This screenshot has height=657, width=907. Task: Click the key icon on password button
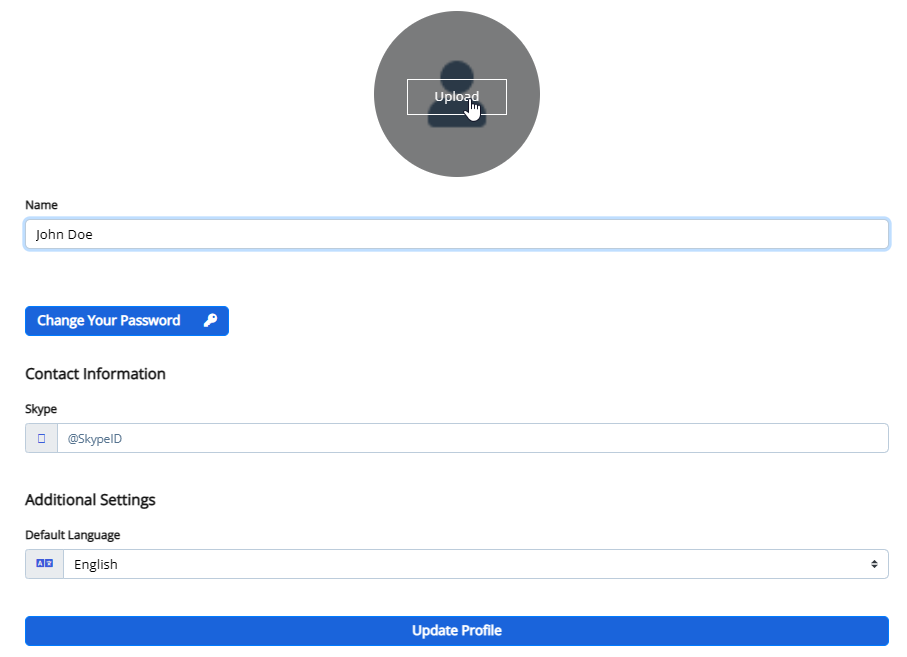click(210, 320)
